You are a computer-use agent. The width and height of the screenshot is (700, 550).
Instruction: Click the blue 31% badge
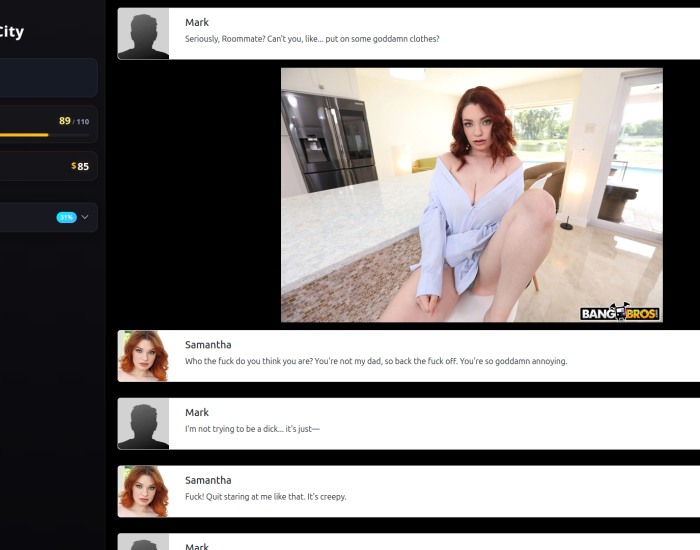point(67,217)
